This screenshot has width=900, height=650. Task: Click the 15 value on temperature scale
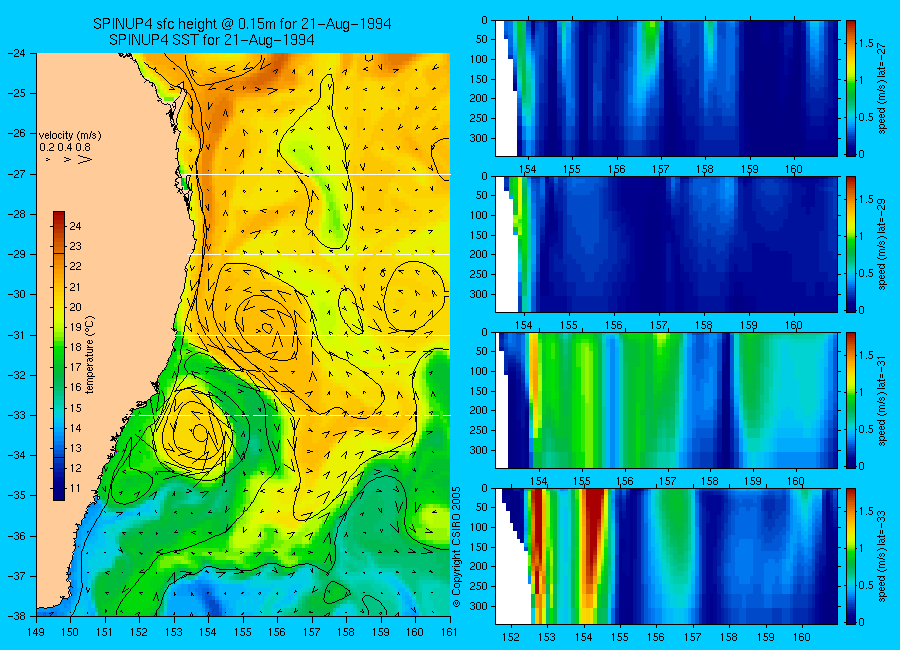pos(75,408)
